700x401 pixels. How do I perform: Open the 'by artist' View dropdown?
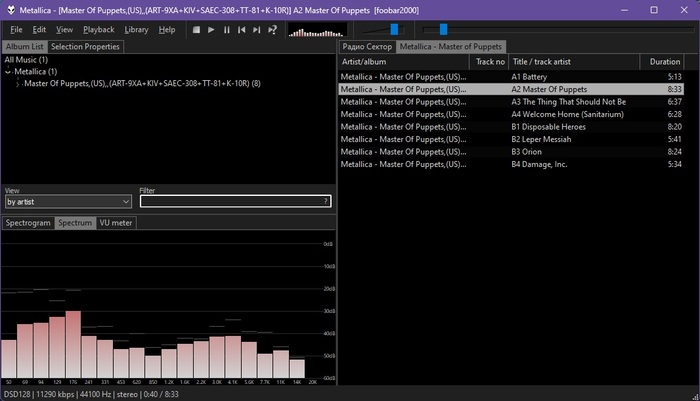(68, 201)
